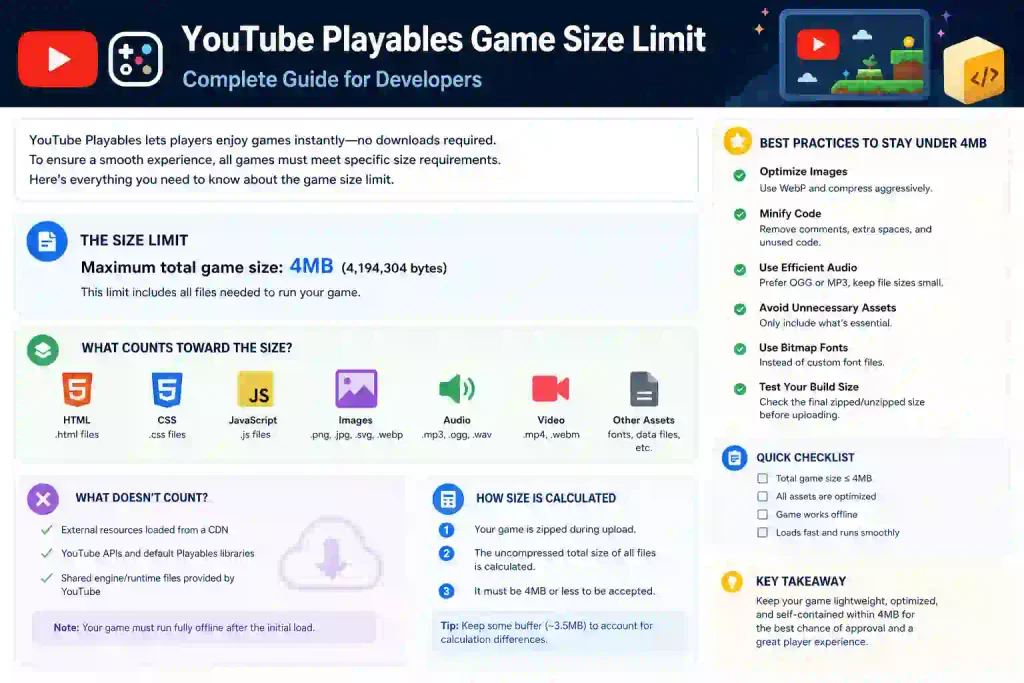The image size is (1024, 683).
Task: Click the green layers icon beside What Counts
Action: click(x=43, y=350)
